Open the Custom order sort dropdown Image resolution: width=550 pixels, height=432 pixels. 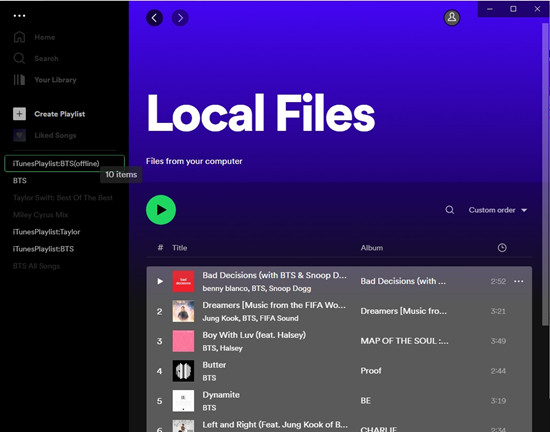(x=498, y=210)
